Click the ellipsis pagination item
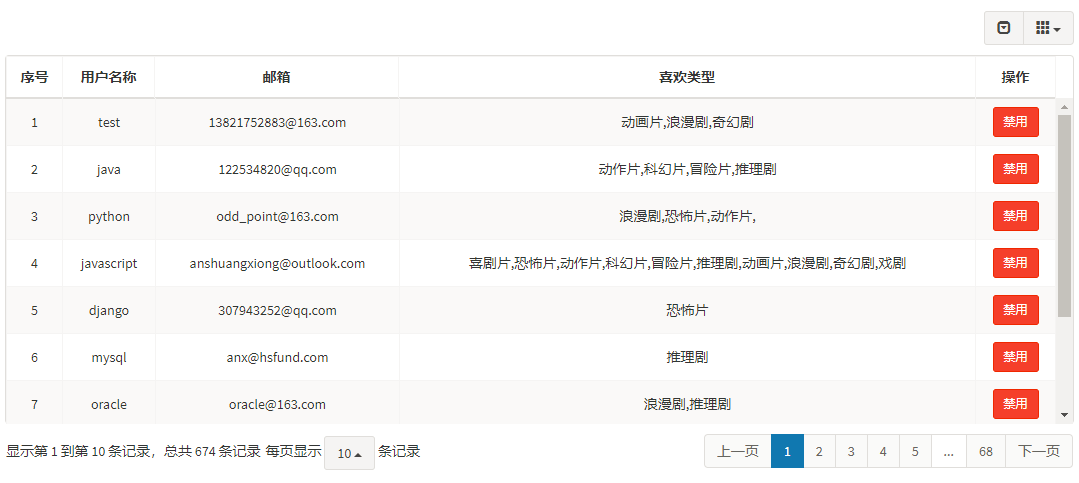This screenshot has height=483, width=1079. [949, 451]
